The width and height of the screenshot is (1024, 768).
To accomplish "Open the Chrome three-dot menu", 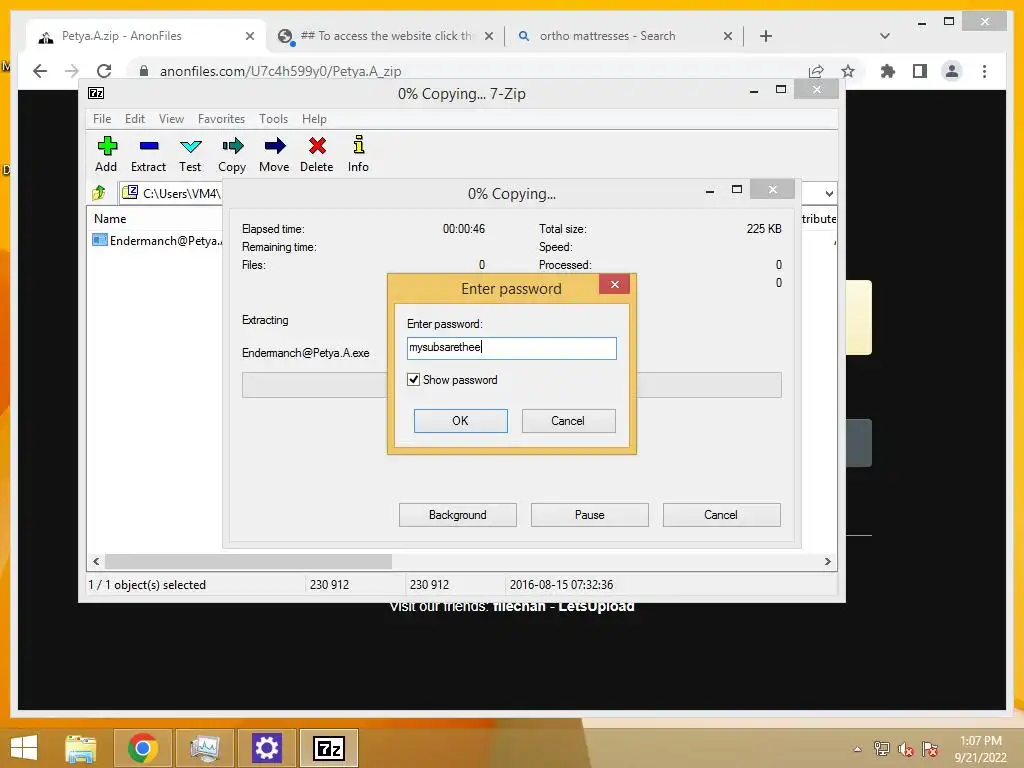I will (x=984, y=71).
